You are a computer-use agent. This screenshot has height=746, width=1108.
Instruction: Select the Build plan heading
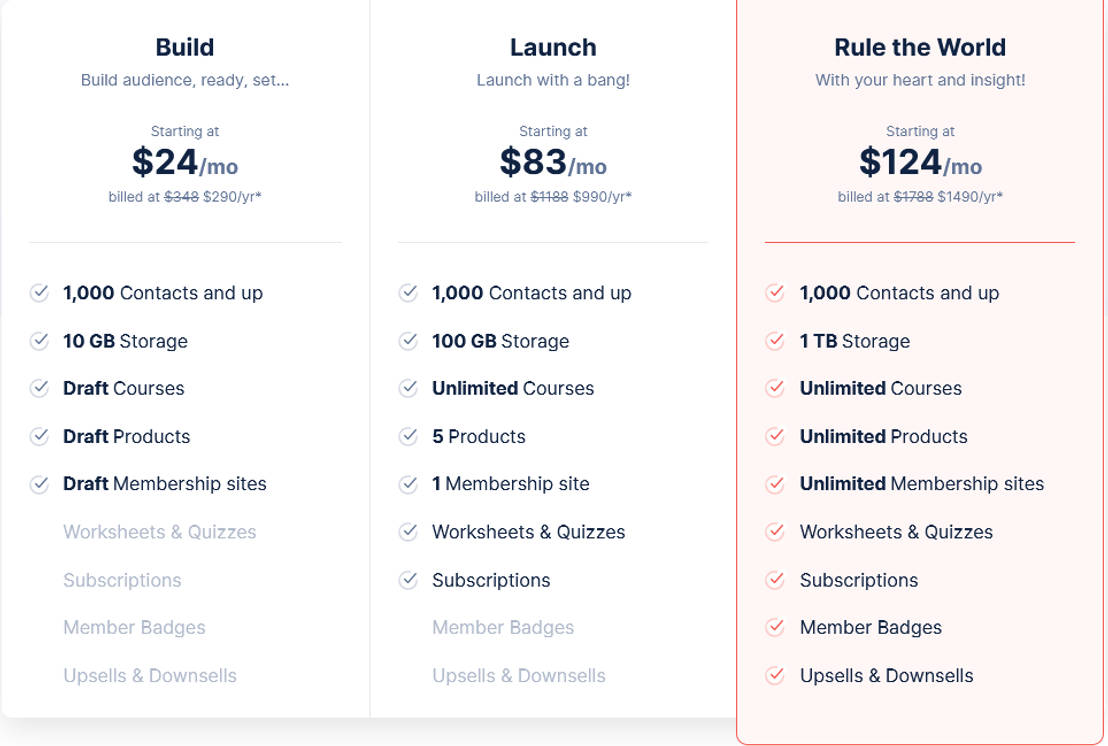[184, 47]
